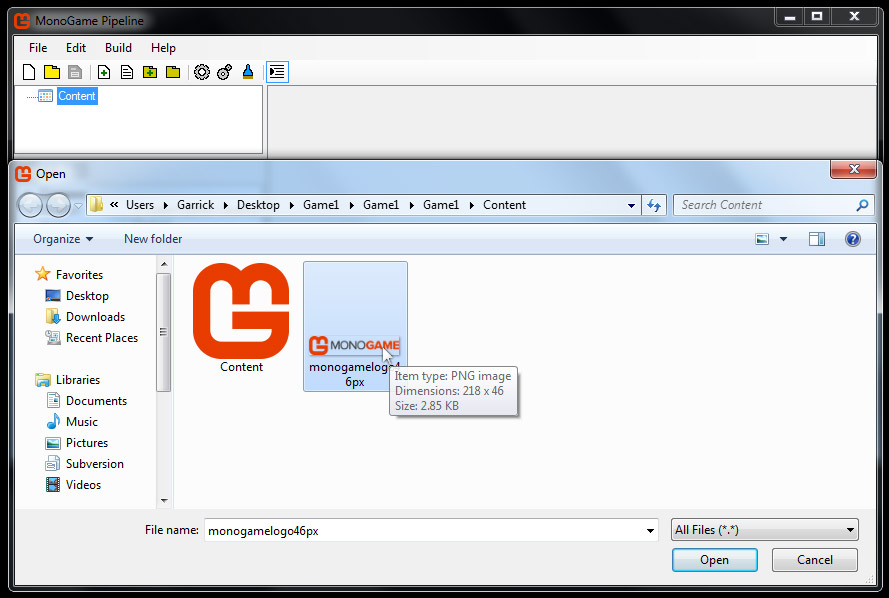Click the Build gear icon
The image size is (889, 598).
tap(201, 72)
